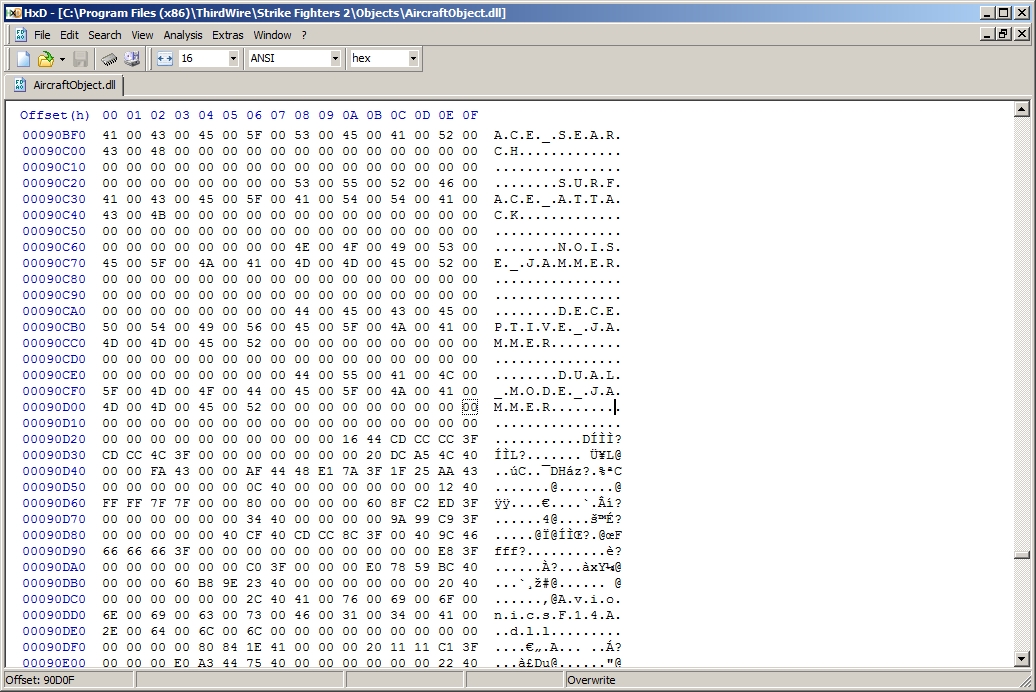This screenshot has height=692, width=1036.
Task: Open the File menu
Action: click(x=42, y=35)
